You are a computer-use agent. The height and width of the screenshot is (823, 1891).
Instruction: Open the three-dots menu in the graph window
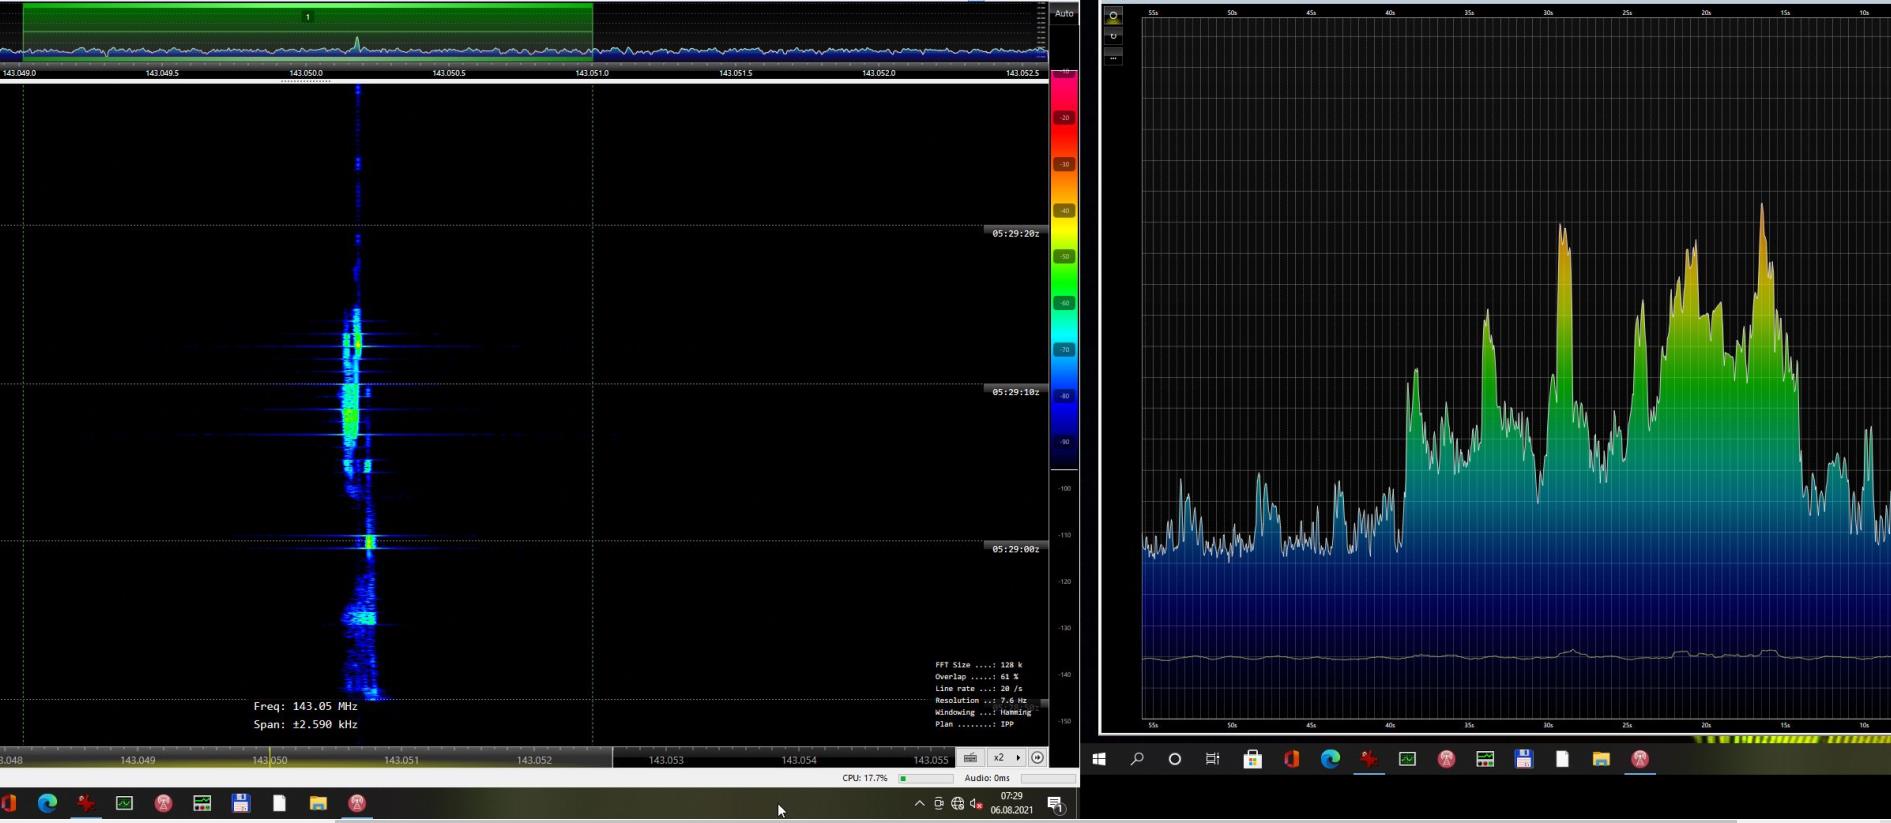coord(1113,58)
